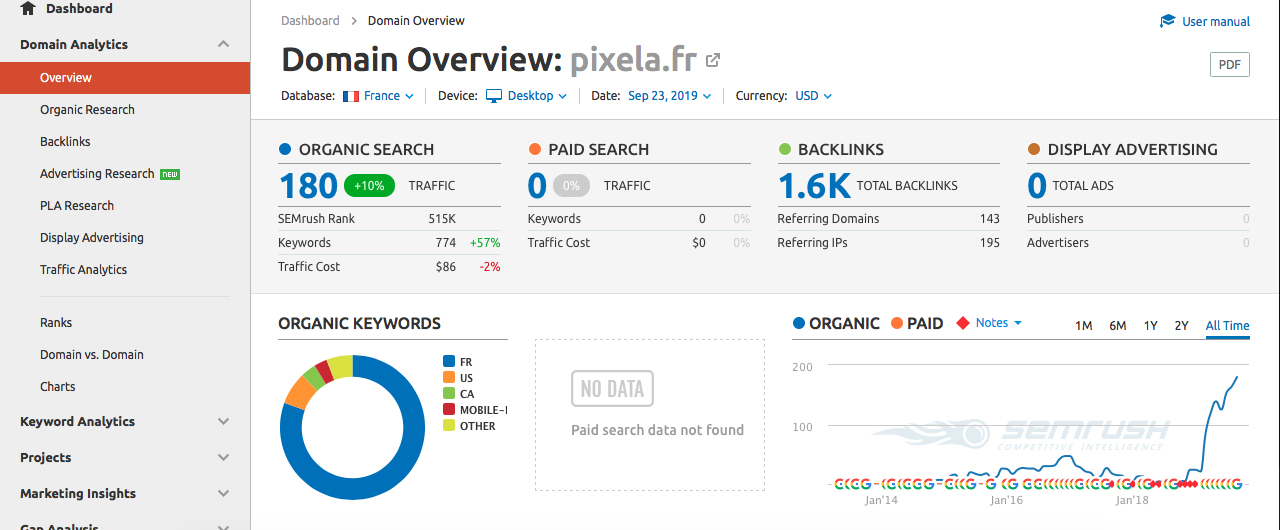Click the User manual graduation cap icon

1167,21
